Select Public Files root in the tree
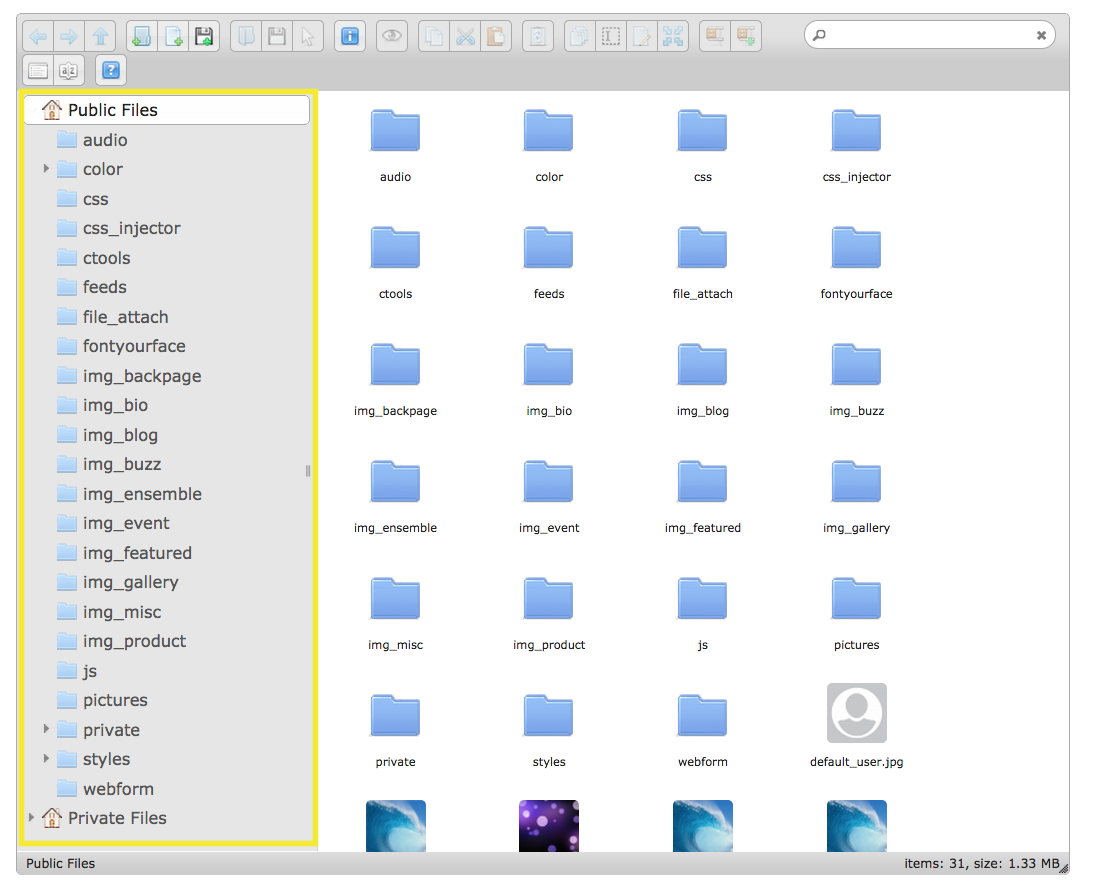This screenshot has width=1094, height=894. [x=167, y=110]
